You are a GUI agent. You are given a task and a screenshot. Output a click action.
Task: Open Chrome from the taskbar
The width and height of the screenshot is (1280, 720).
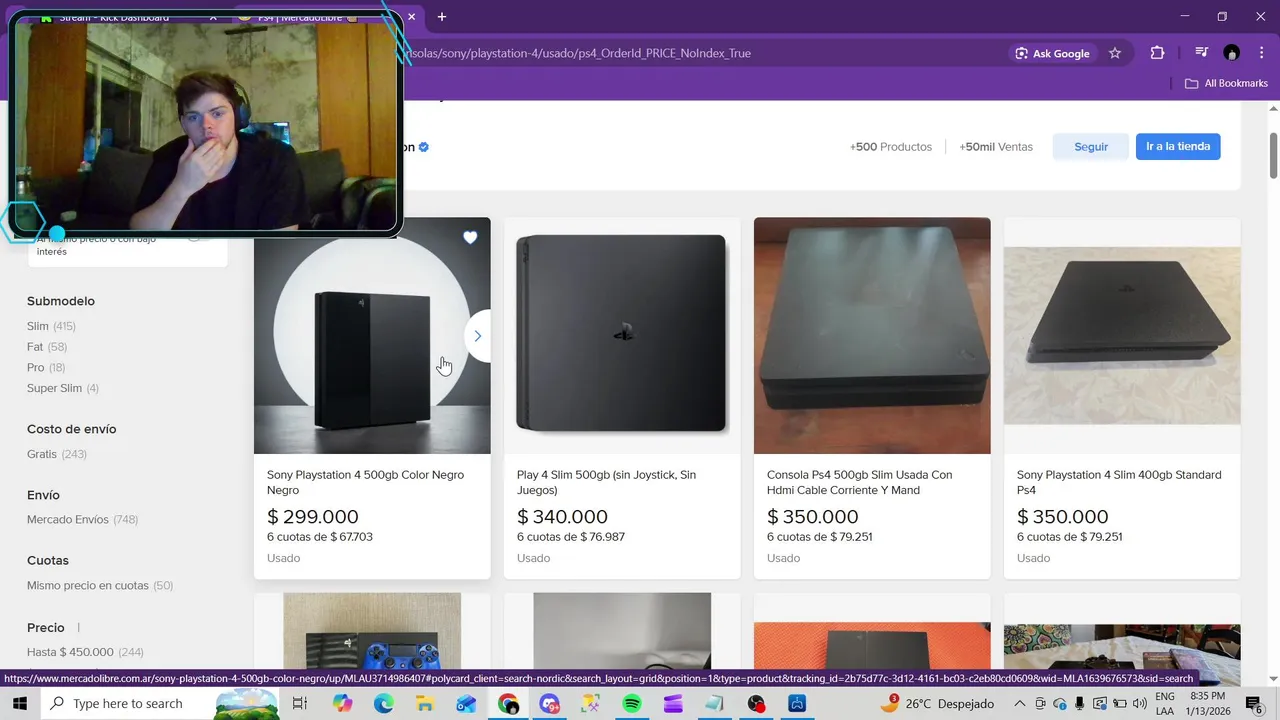pyautogui.click(x=508, y=704)
